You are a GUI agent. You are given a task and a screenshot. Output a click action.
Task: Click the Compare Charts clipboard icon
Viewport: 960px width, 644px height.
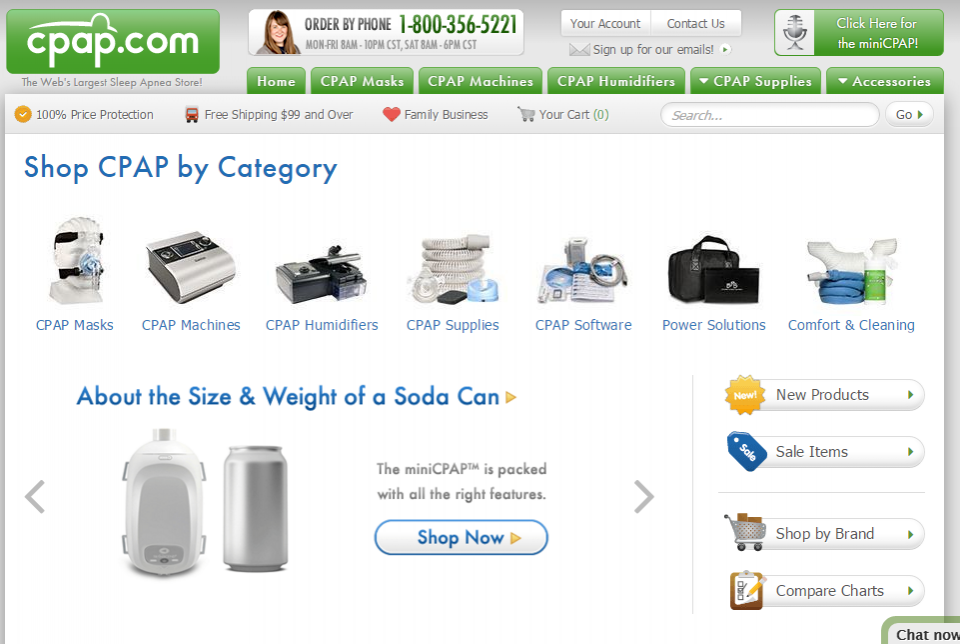pyautogui.click(x=747, y=590)
